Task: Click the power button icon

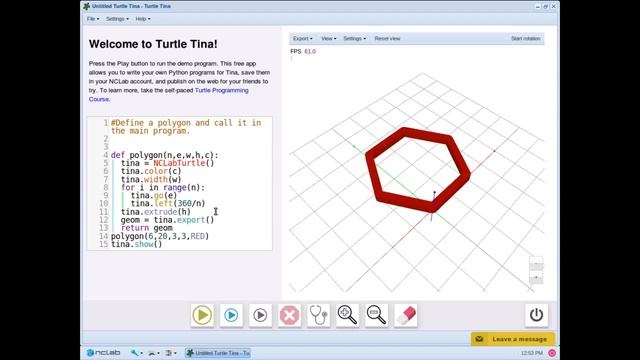Action: [536, 315]
